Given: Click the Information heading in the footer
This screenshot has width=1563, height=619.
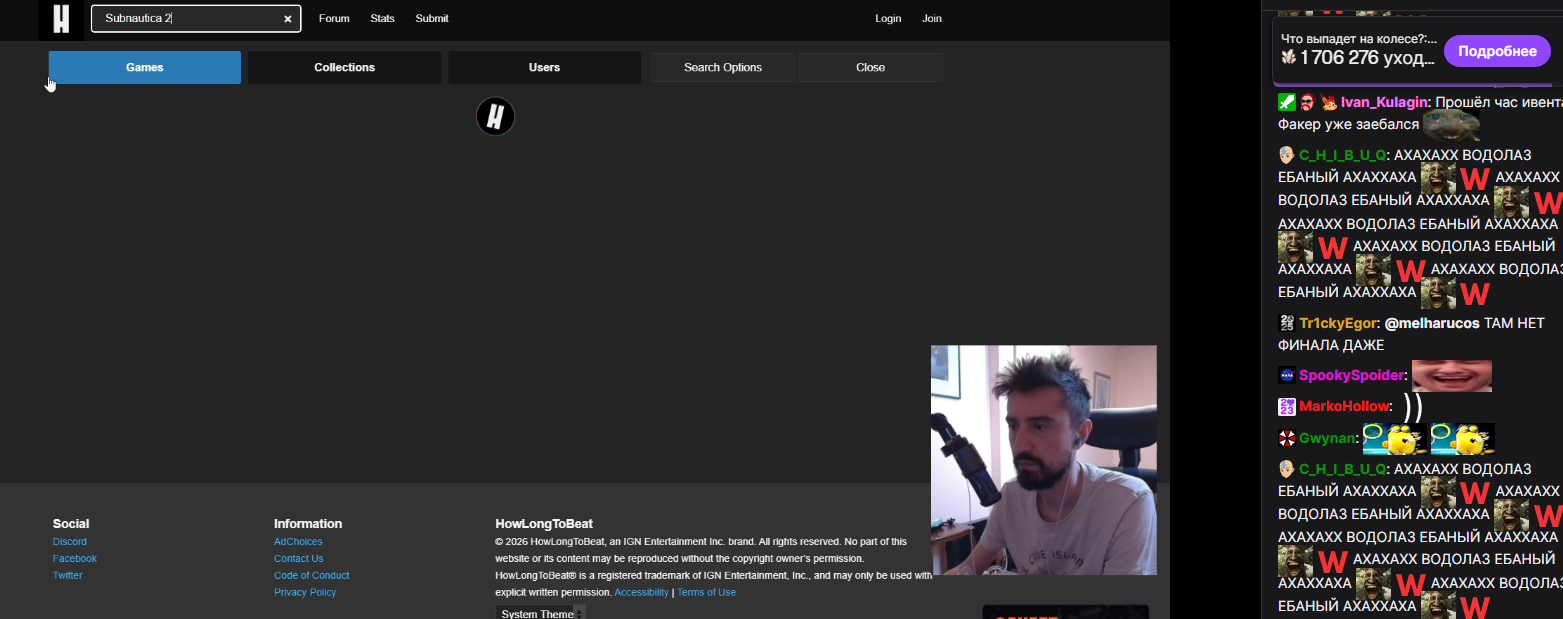Looking at the screenshot, I should click(x=308, y=523).
